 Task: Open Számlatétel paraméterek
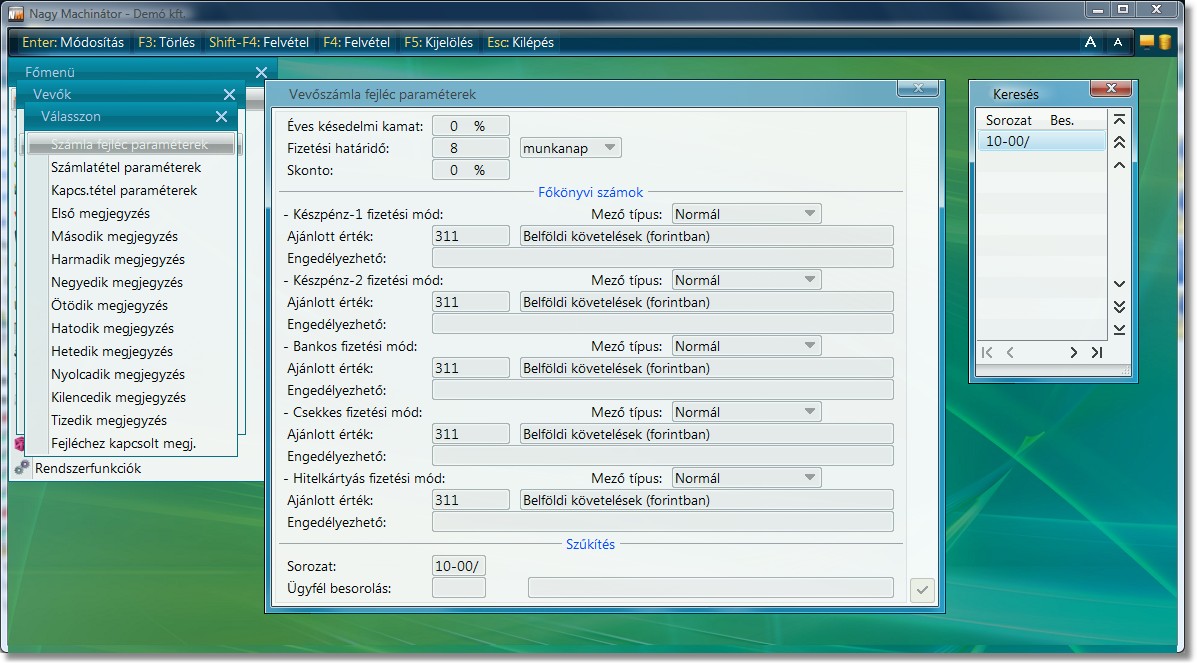[126, 167]
